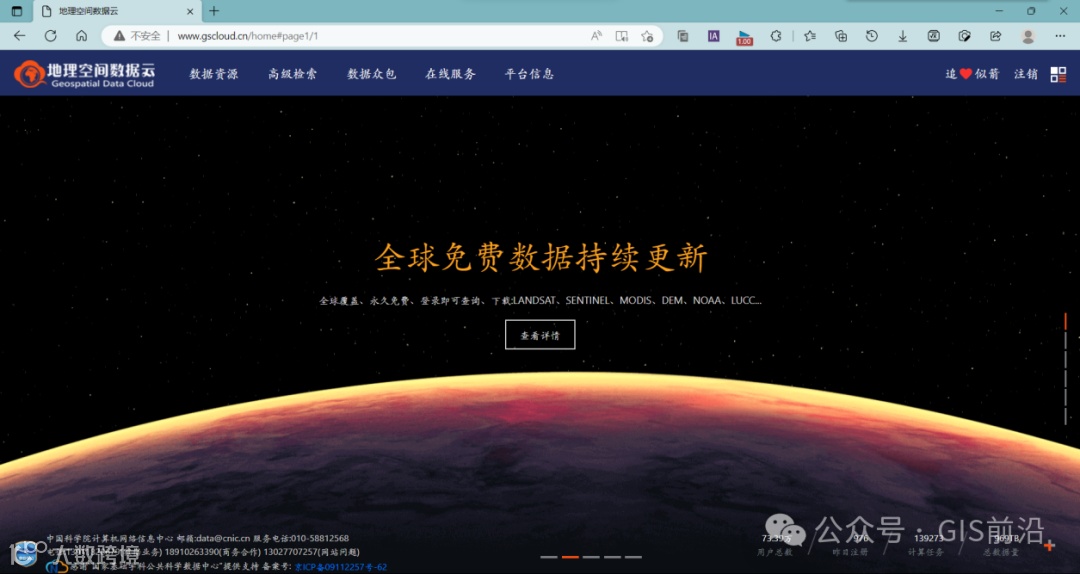This screenshot has width=1080, height=574.
Task: Show the not-secure site information warning
Action: click(x=137, y=36)
